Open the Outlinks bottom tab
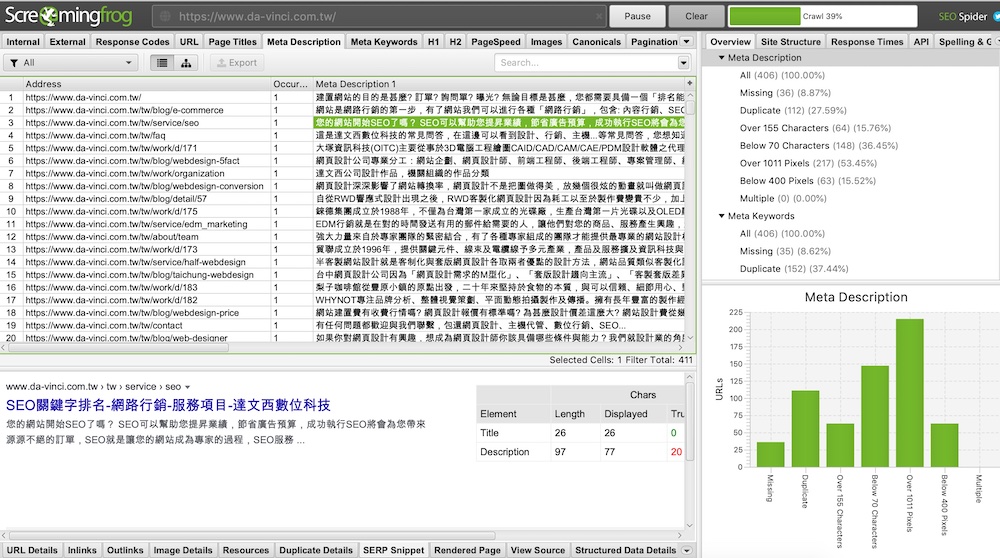 coord(125,550)
